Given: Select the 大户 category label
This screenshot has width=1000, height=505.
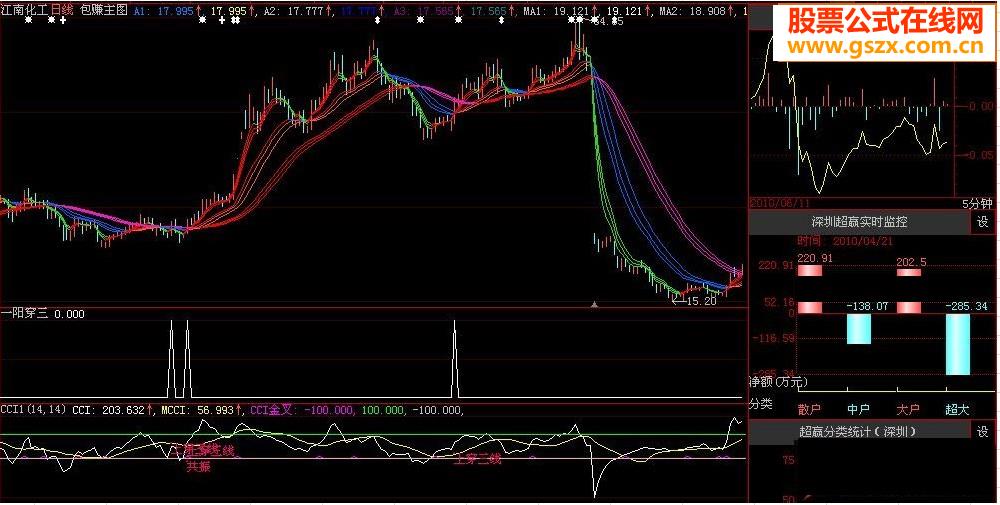Looking at the screenshot, I should pyautogui.click(x=908, y=408).
